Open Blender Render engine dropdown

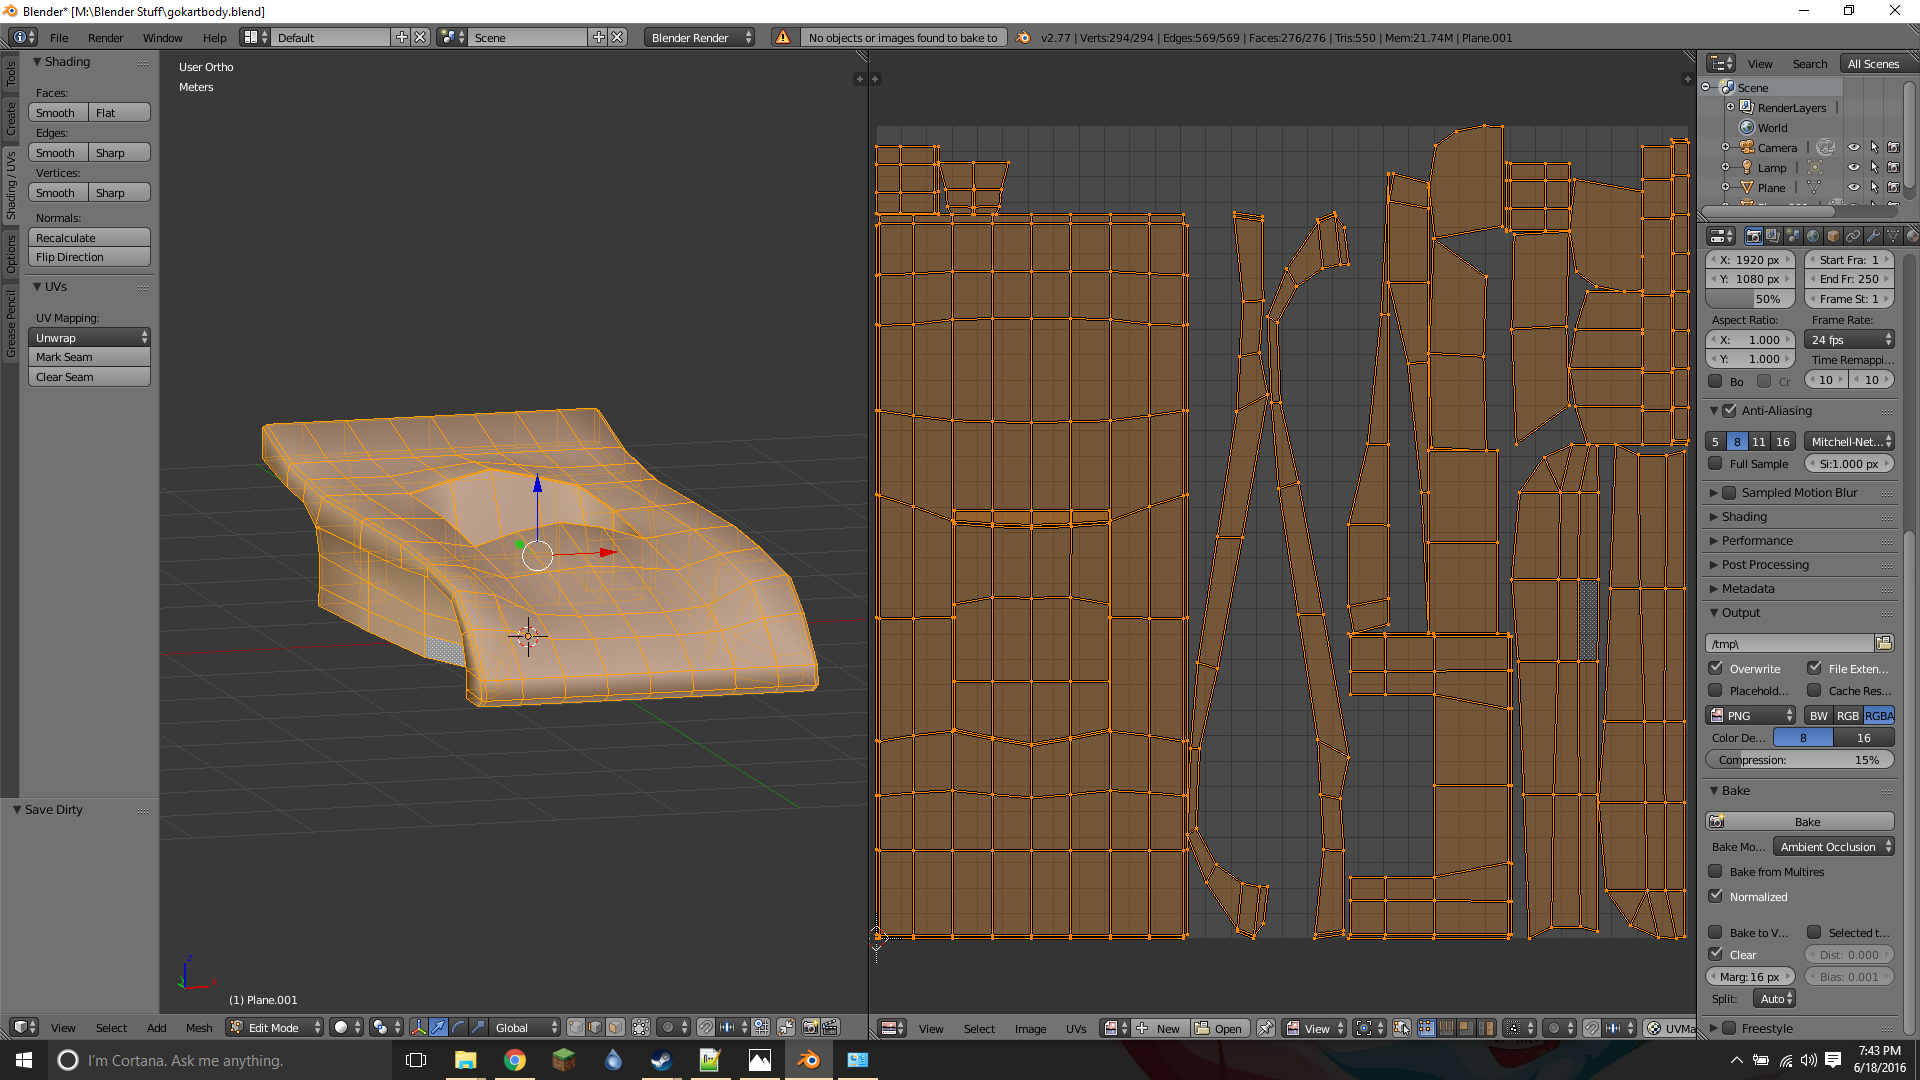pos(700,37)
